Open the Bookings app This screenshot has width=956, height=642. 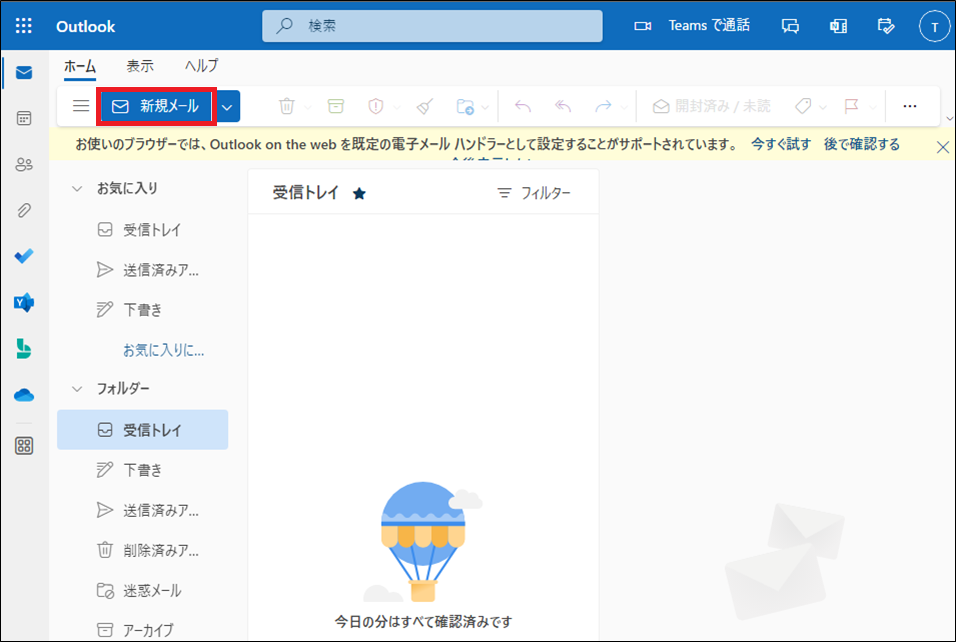click(24, 349)
